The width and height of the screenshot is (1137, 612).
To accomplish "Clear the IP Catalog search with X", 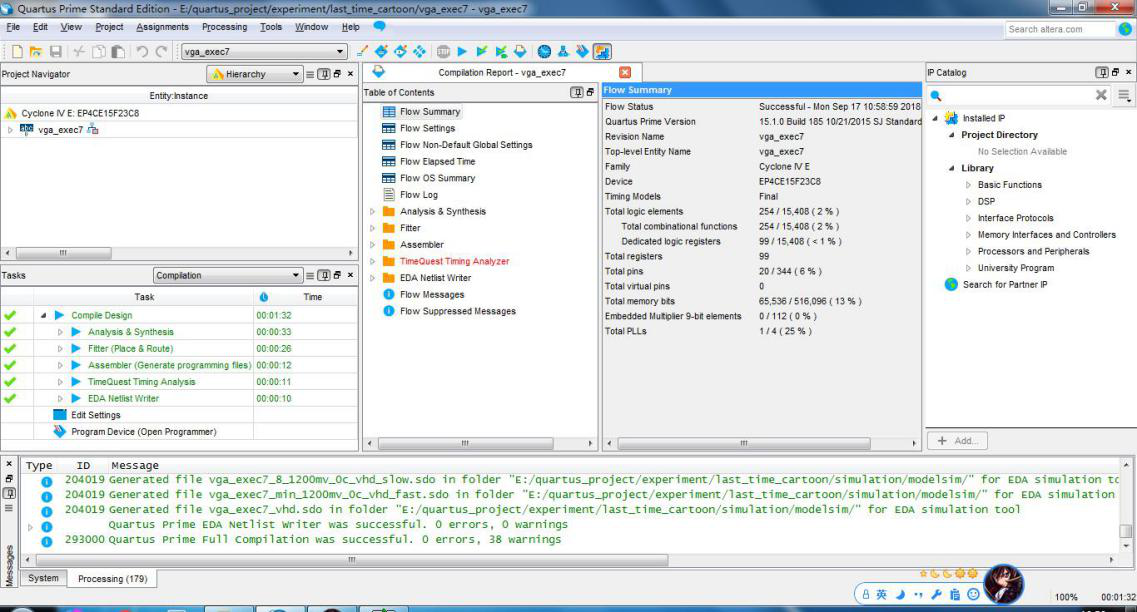I will pyautogui.click(x=1101, y=95).
